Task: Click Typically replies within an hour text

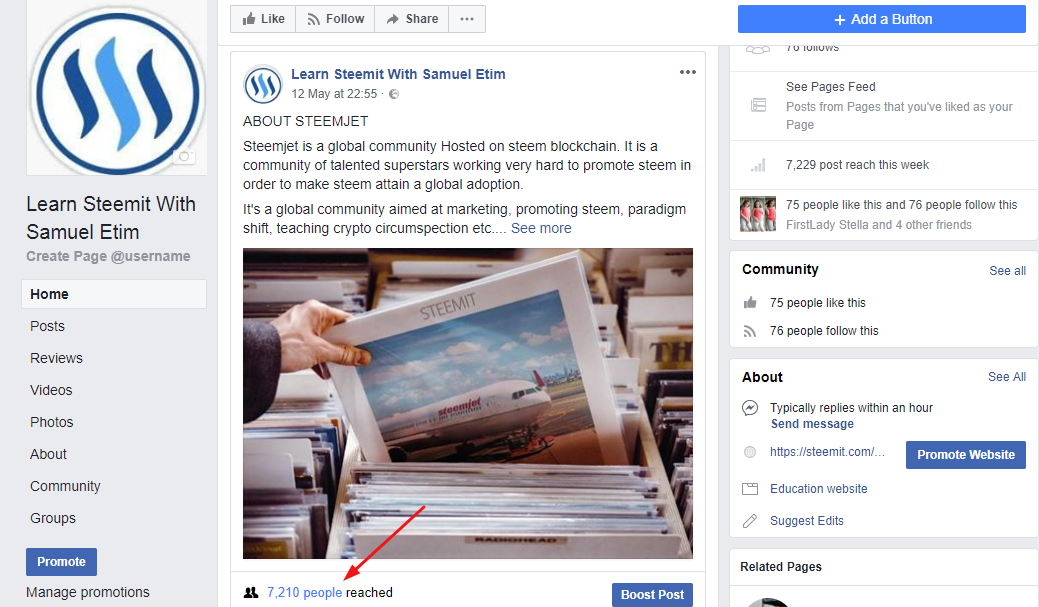Action: (851, 408)
